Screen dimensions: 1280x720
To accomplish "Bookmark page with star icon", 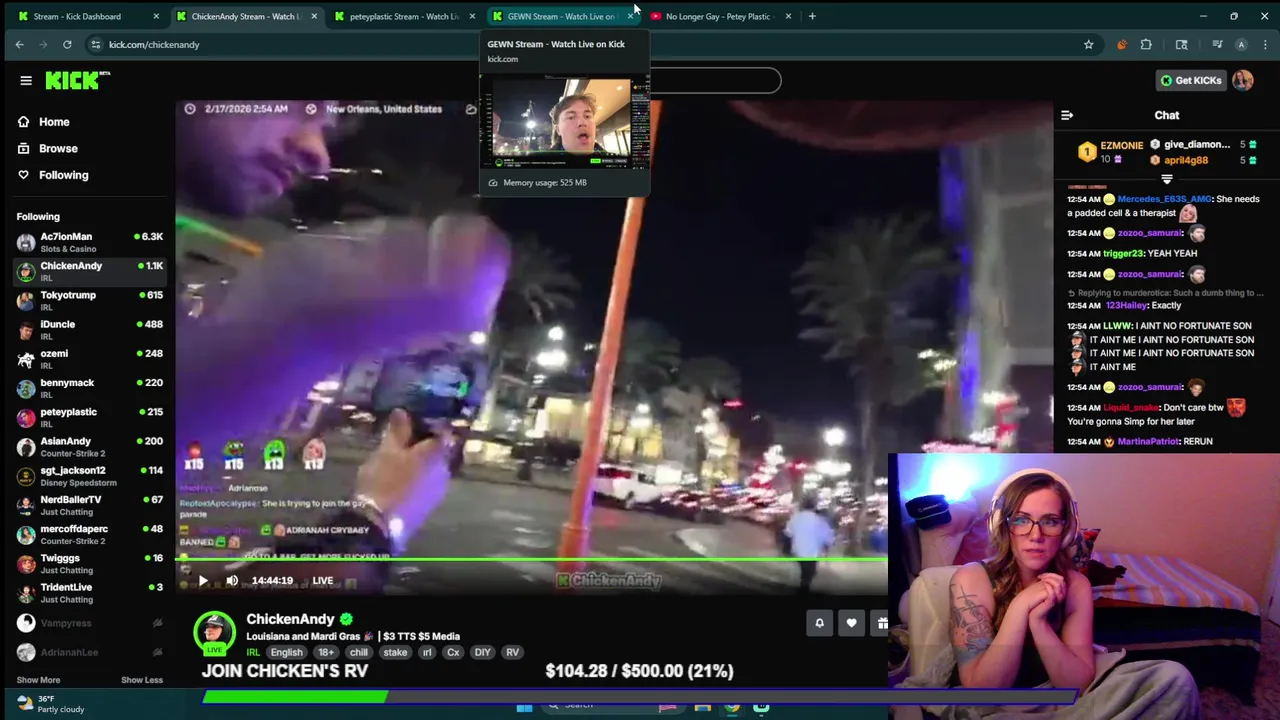I will pyautogui.click(x=1088, y=44).
